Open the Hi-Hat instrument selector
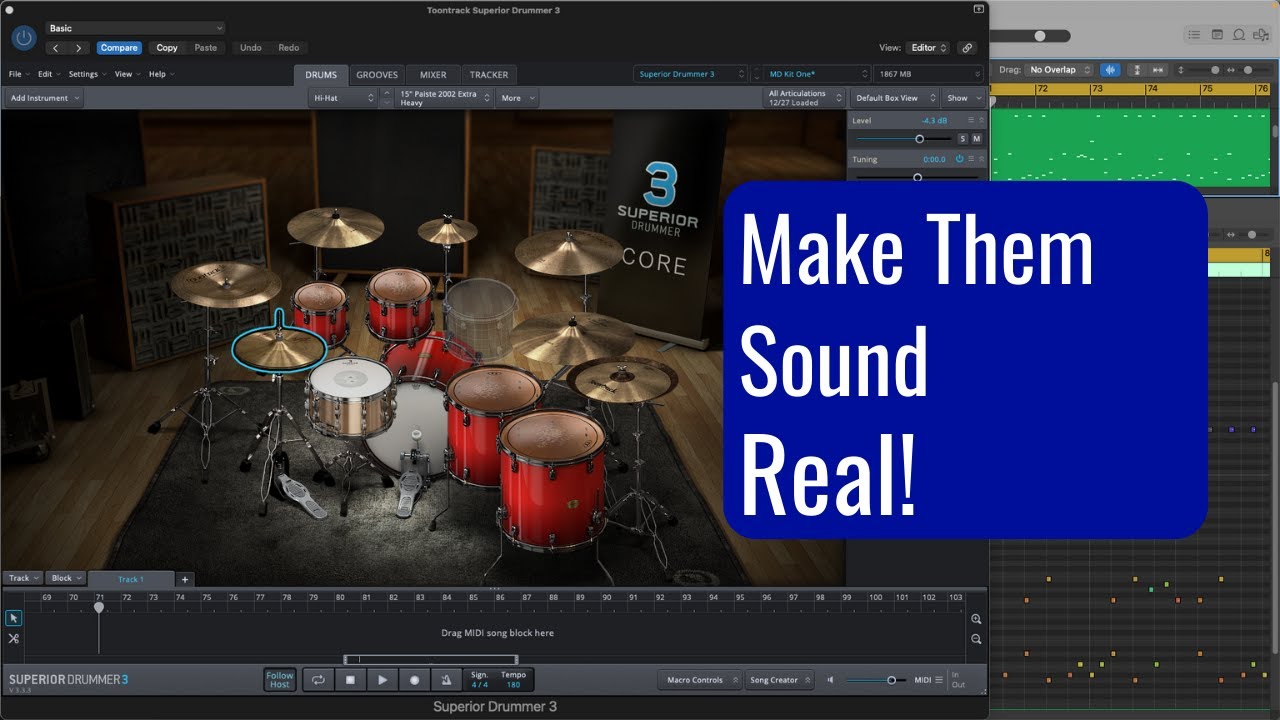Screen dimensions: 1280x720 (343, 98)
